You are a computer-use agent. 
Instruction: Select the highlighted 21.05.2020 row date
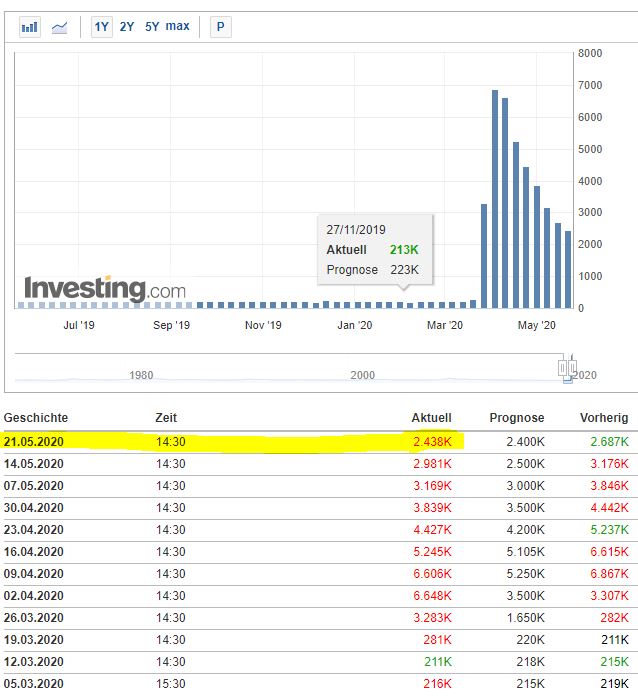click(34, 441)
